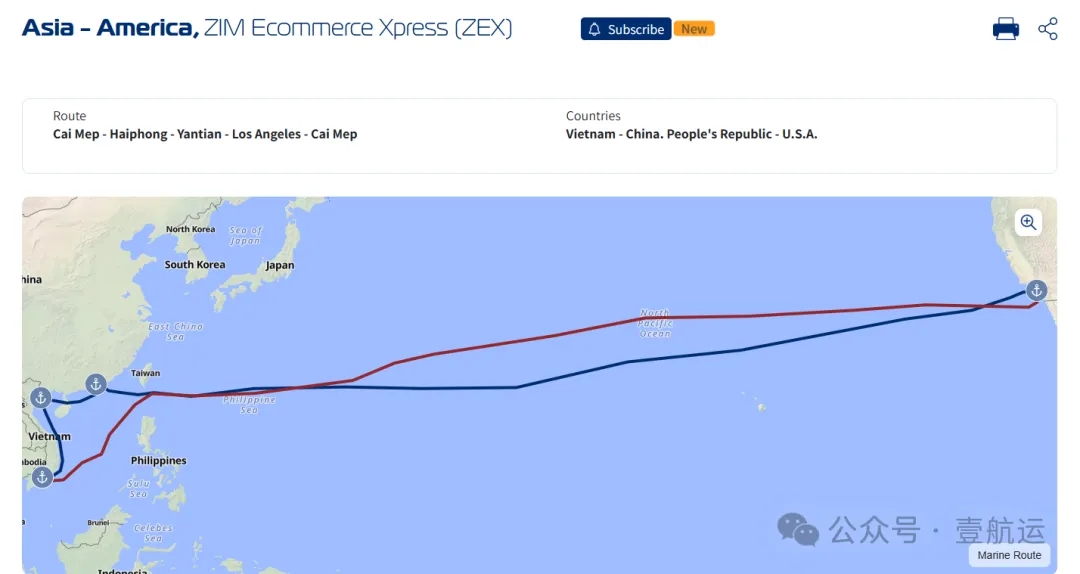This screenshot has width=1080, height=574.
Task: Click the Asia - America heading
Action: pos(110,28)
